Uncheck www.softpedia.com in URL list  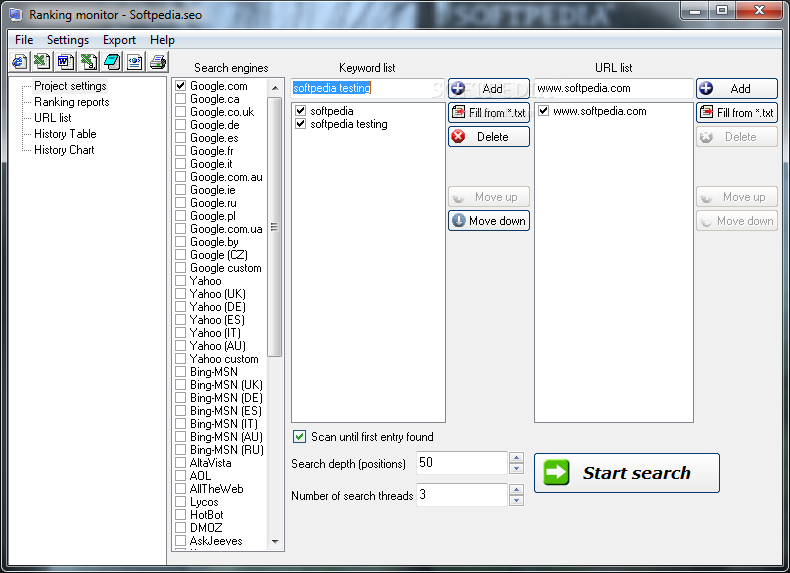[x=544, y=110]
